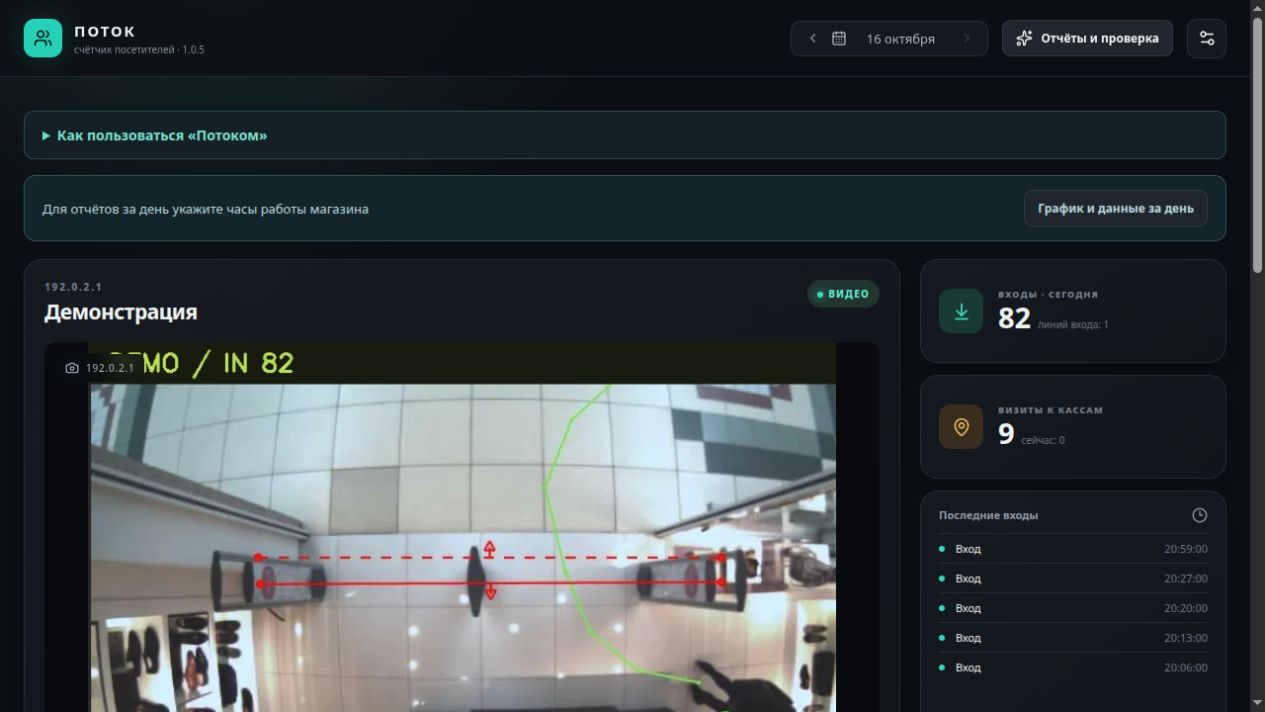Go to the previous day arrow
1265x712 pixels.
pyautogui.click(x=813, y=39)
